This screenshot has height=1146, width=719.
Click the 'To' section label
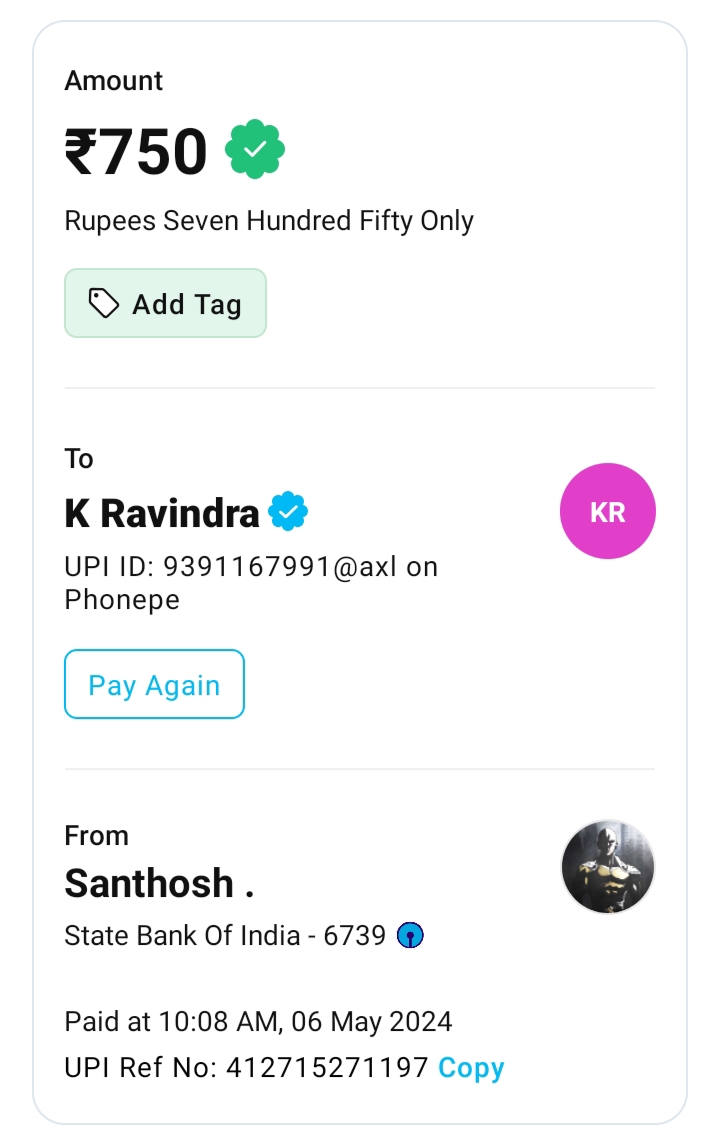79,459
